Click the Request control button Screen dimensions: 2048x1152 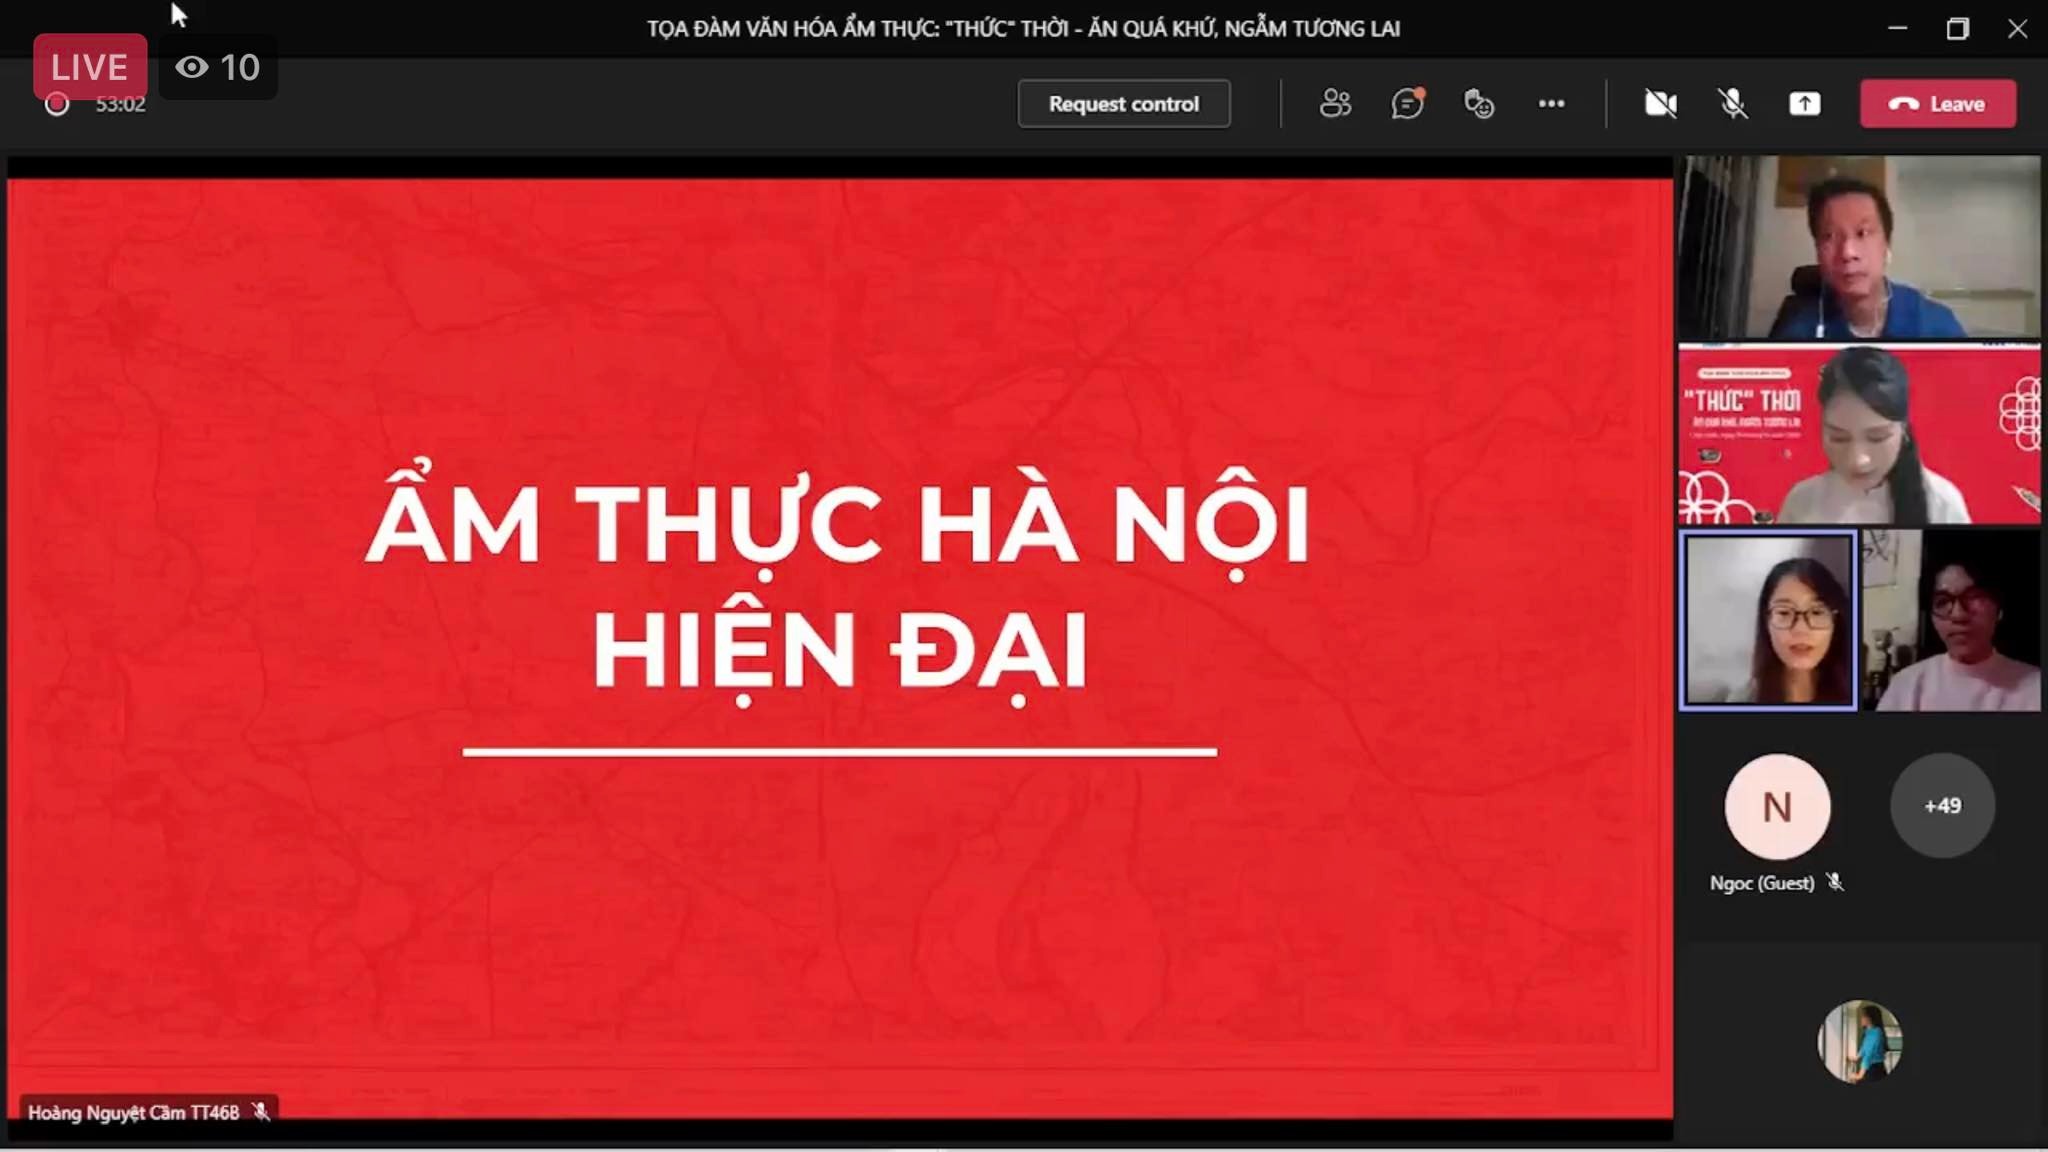point(1123,104)
